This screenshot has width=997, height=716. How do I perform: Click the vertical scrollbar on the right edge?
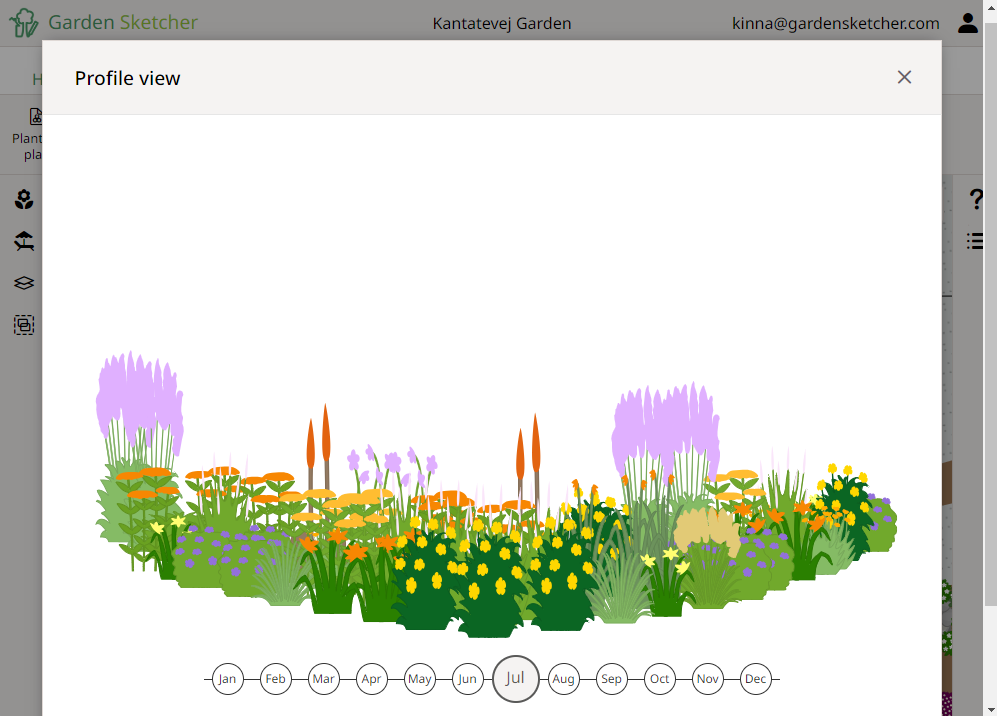[x=991, y=300]
